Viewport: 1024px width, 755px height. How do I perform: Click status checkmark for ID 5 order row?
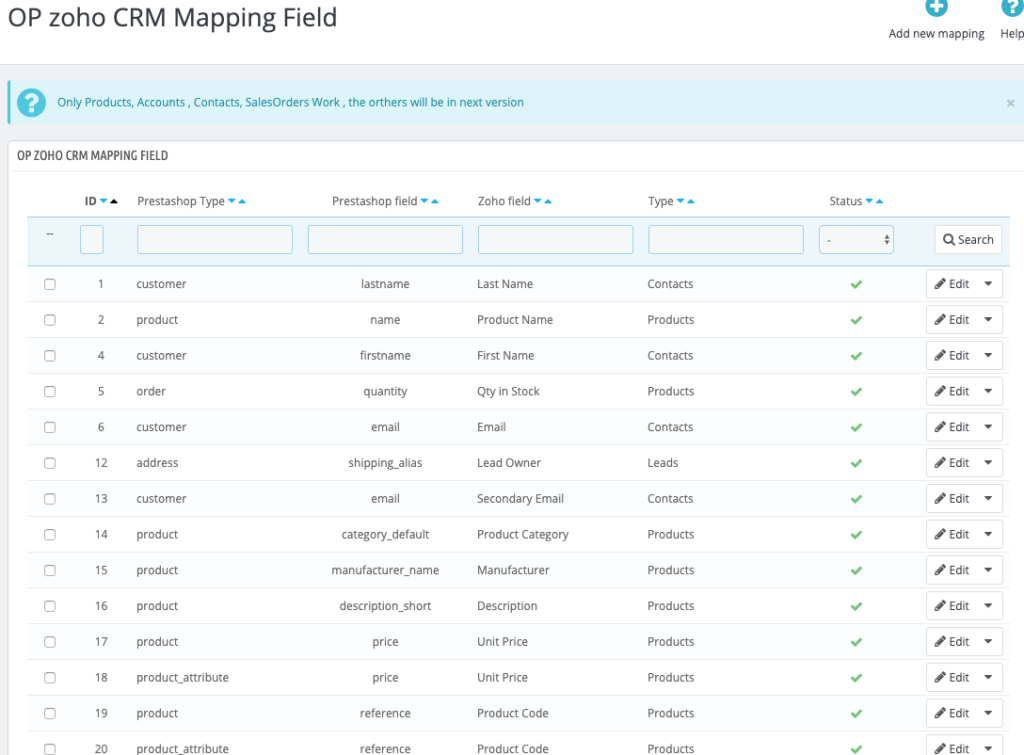856,392
